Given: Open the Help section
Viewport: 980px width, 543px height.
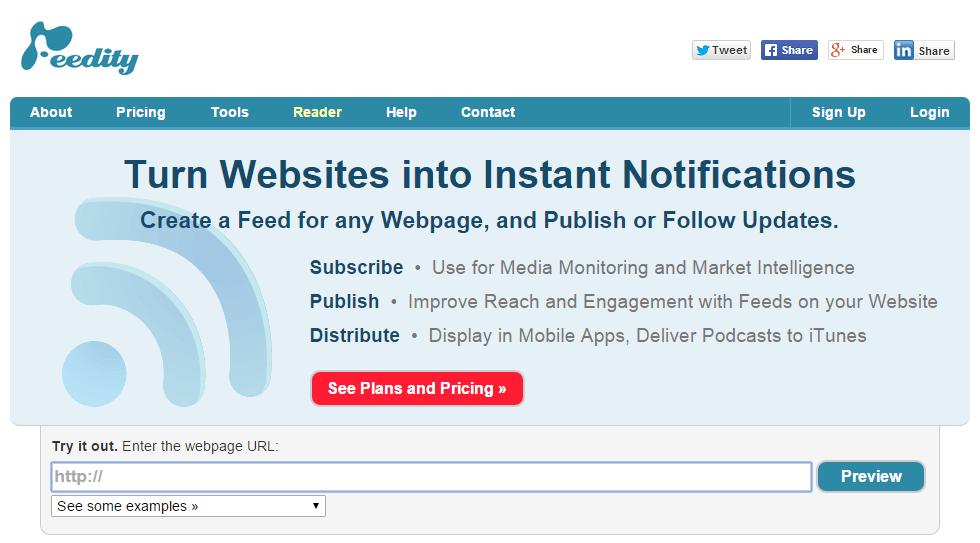Looking at the screenshot, I should click(401, 112).
